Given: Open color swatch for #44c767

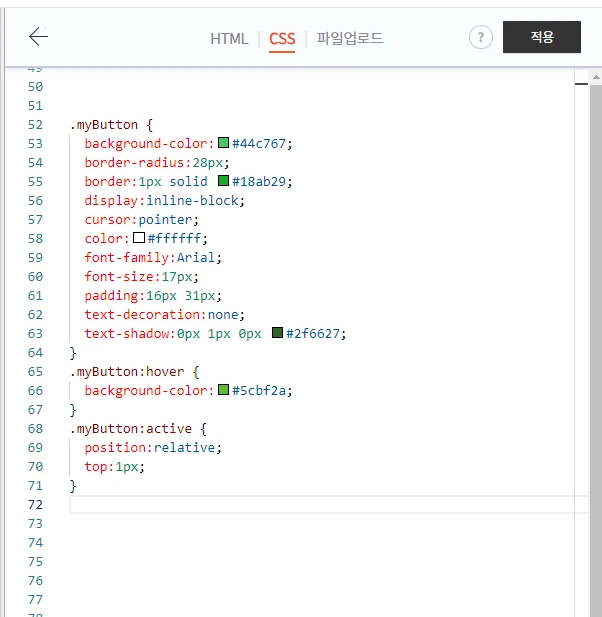Looking at the screenshot, I should 223,142.
